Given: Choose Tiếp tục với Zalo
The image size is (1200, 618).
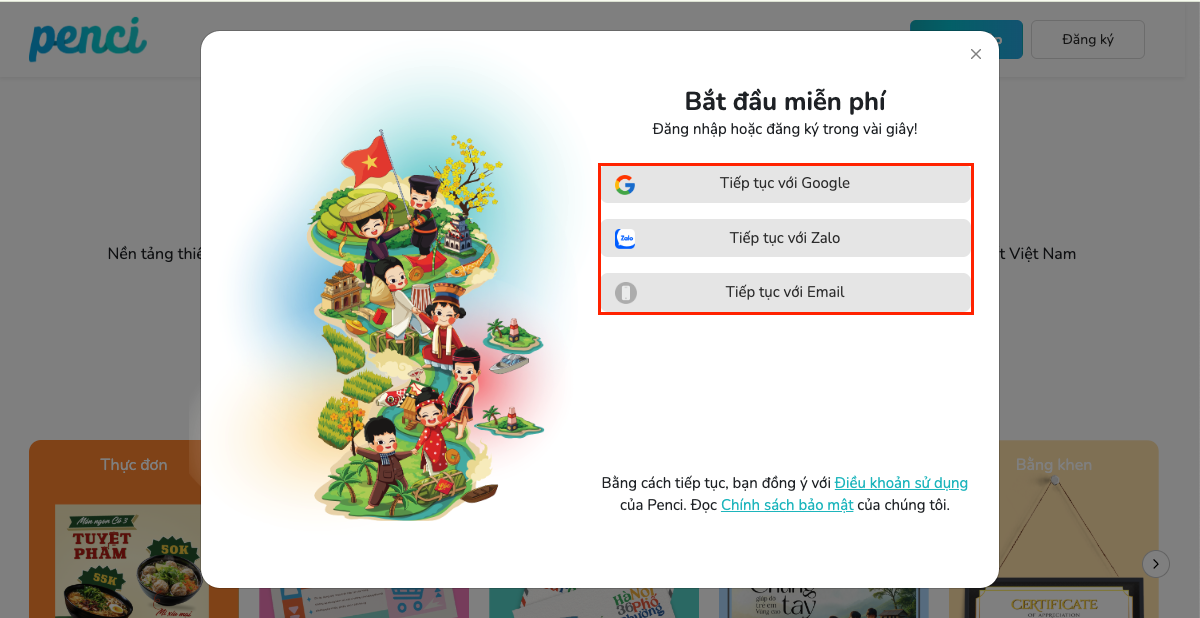Looking at the screenshot, I should point(785,238).
